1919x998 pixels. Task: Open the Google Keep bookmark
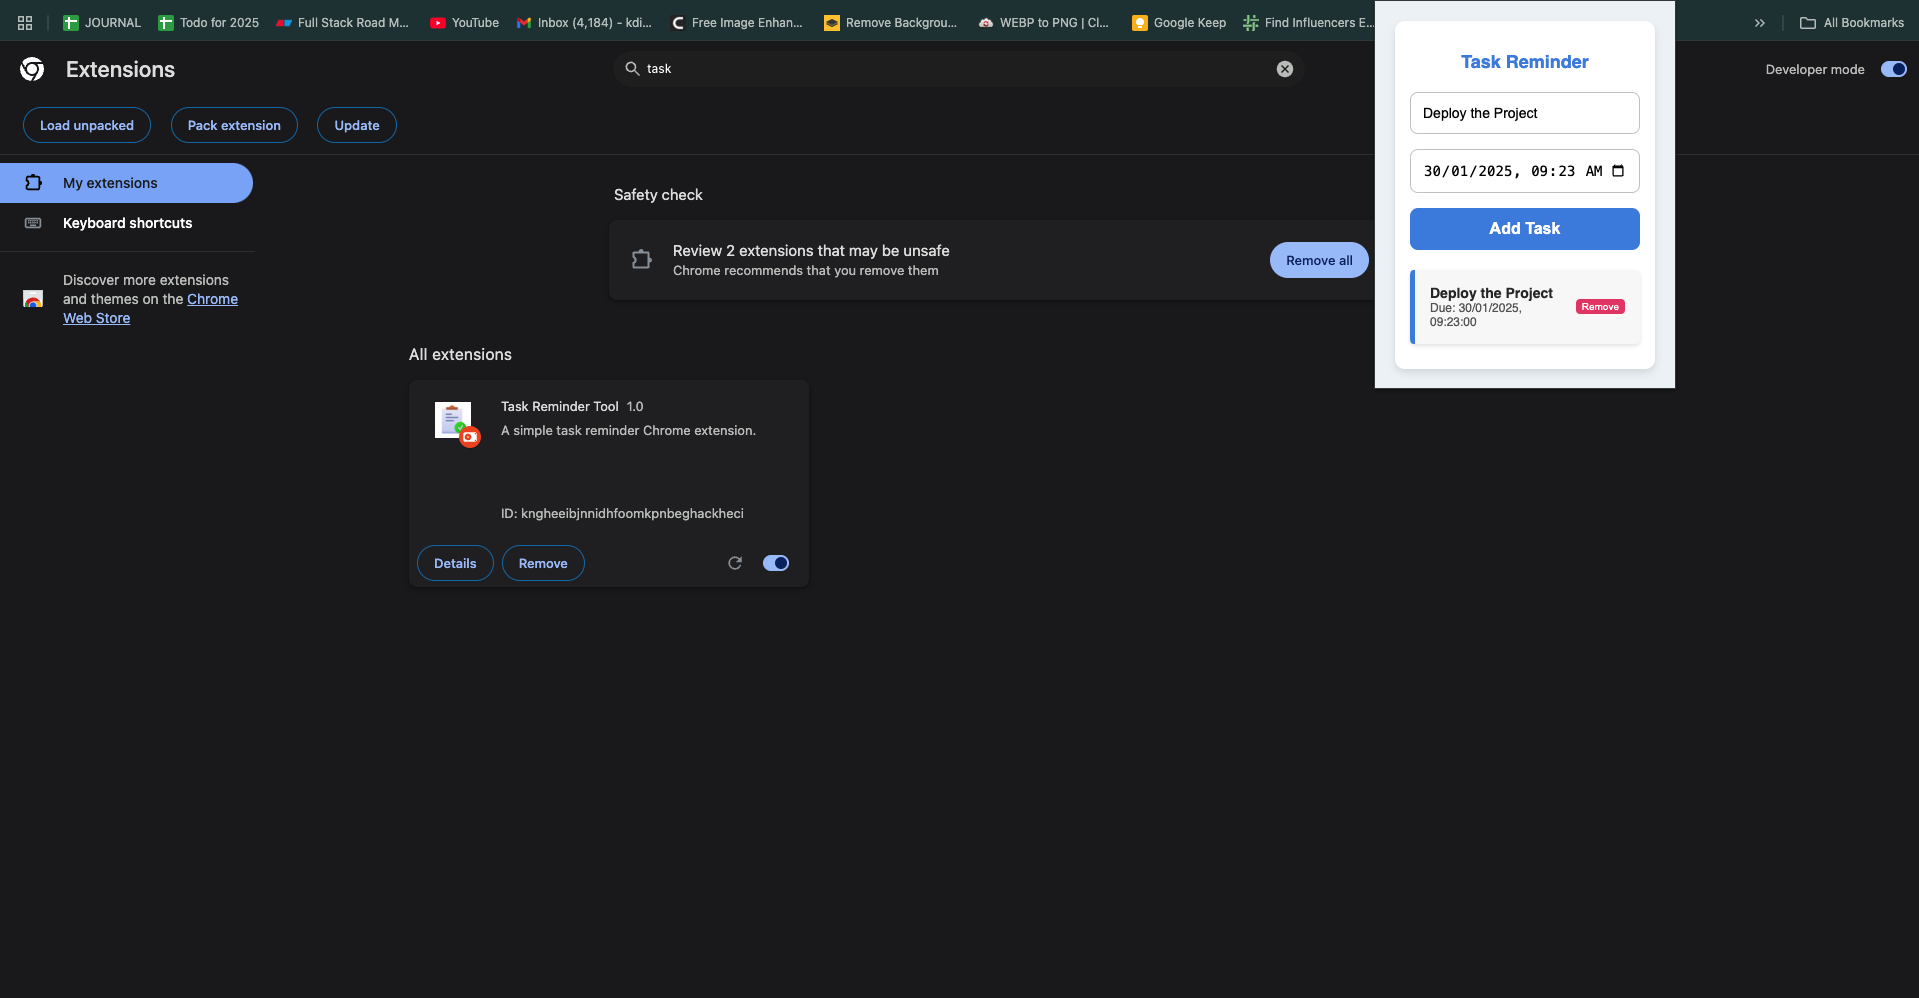click(1178, 22)
